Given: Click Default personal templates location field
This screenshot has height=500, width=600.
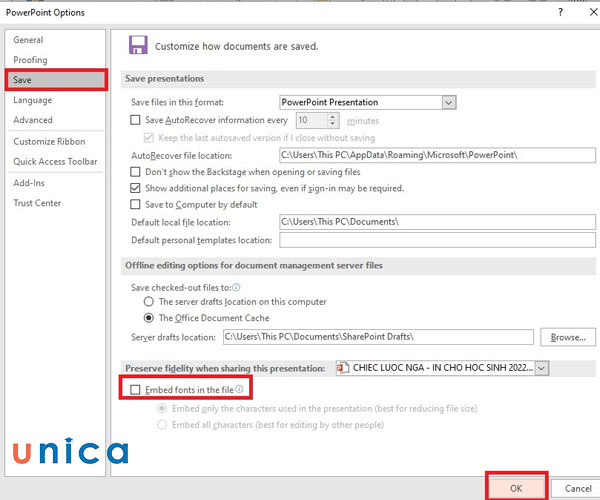Looking at the screenshot, I should [437, 240].
